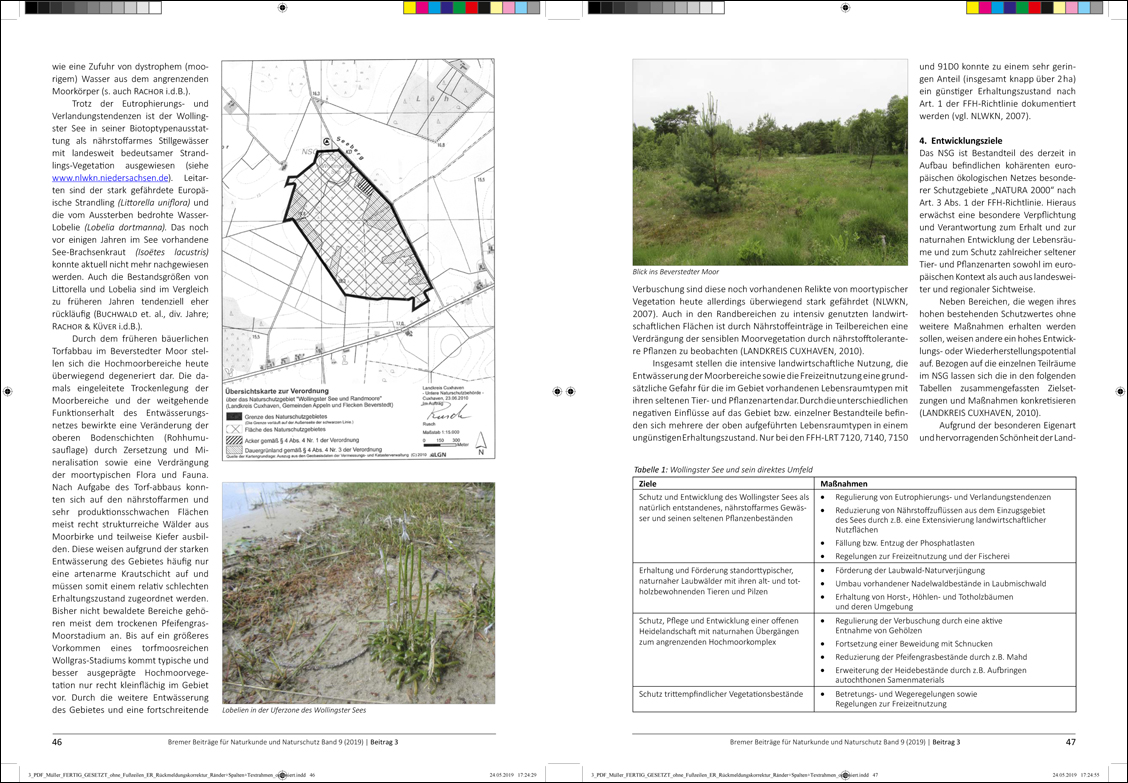Click "Regelungen zur Freizeitnutzung und der Fischerei"

coord(922,556)
